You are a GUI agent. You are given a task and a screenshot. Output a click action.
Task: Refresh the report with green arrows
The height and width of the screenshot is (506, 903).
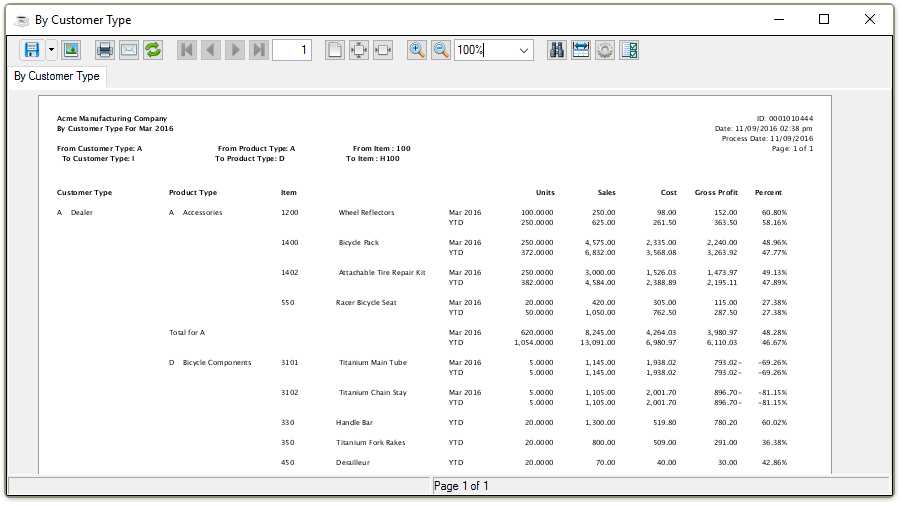point(153,50)
